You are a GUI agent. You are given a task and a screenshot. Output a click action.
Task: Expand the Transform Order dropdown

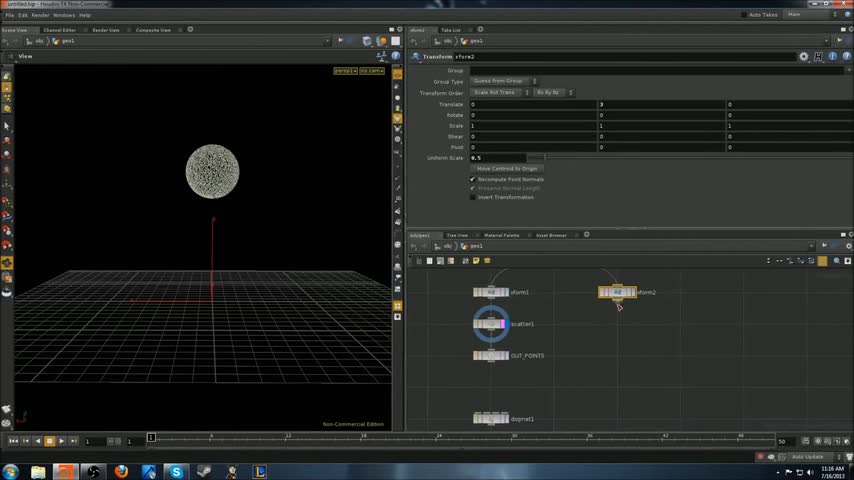click(499, 92)
